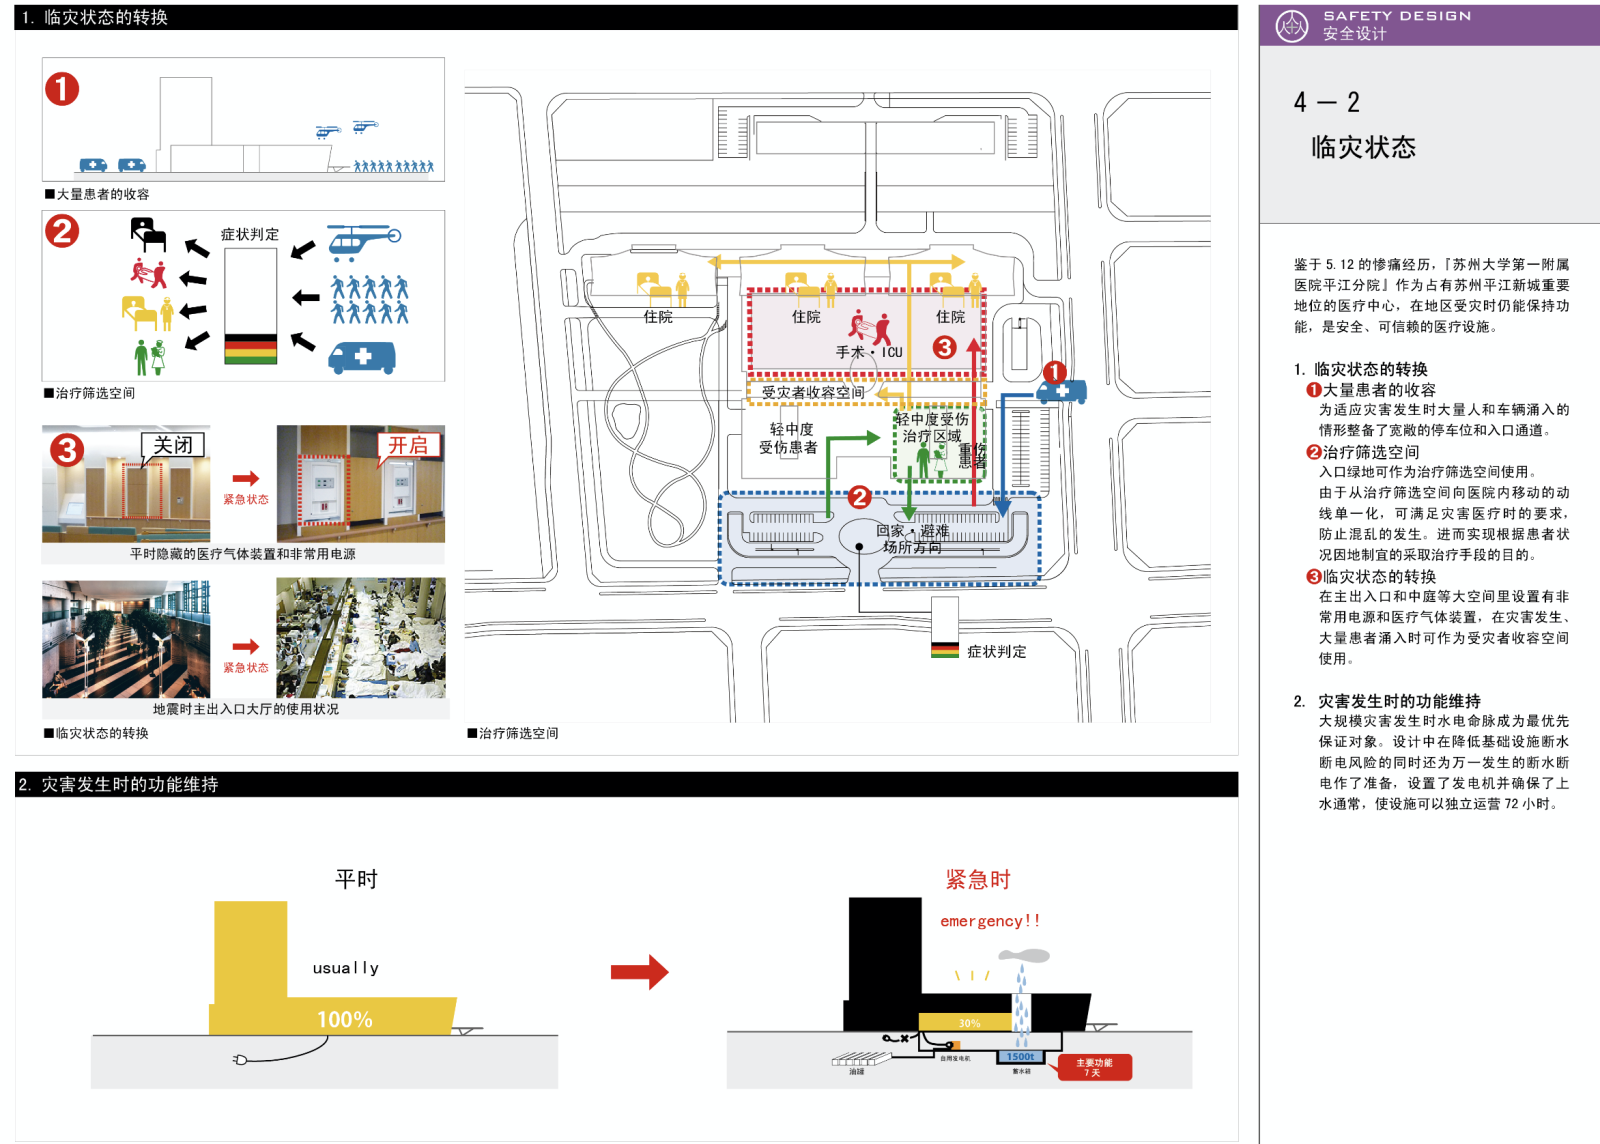Select the two helicopters in panel 1 sketch
The height and width of the screenshot is (1144, 1600).
pyautogui.click(x=346, y=129)
